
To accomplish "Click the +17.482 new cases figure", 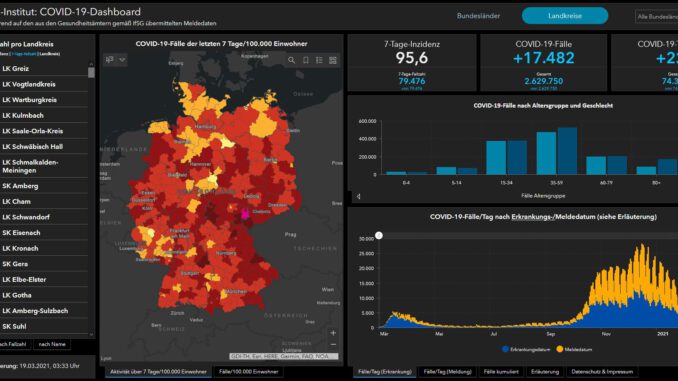I will tap(544, 58).
